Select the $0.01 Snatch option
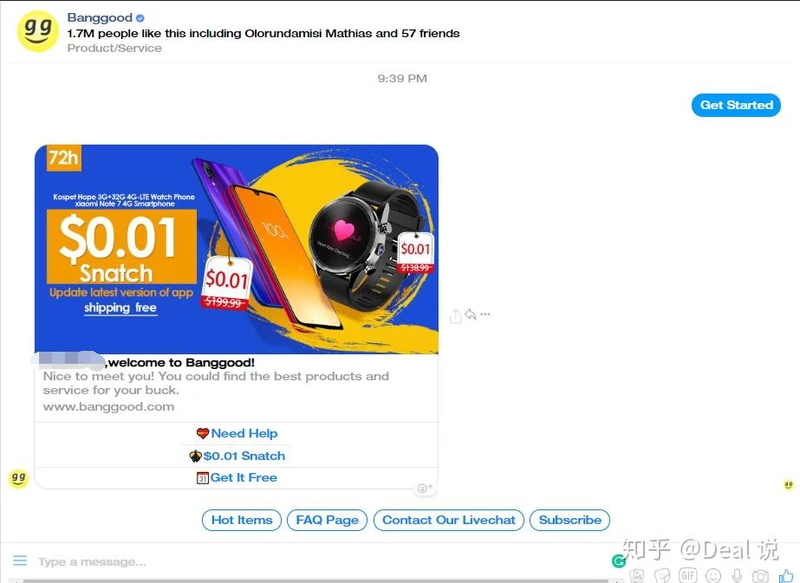This screenshot has height=583, width=800. 236,456
